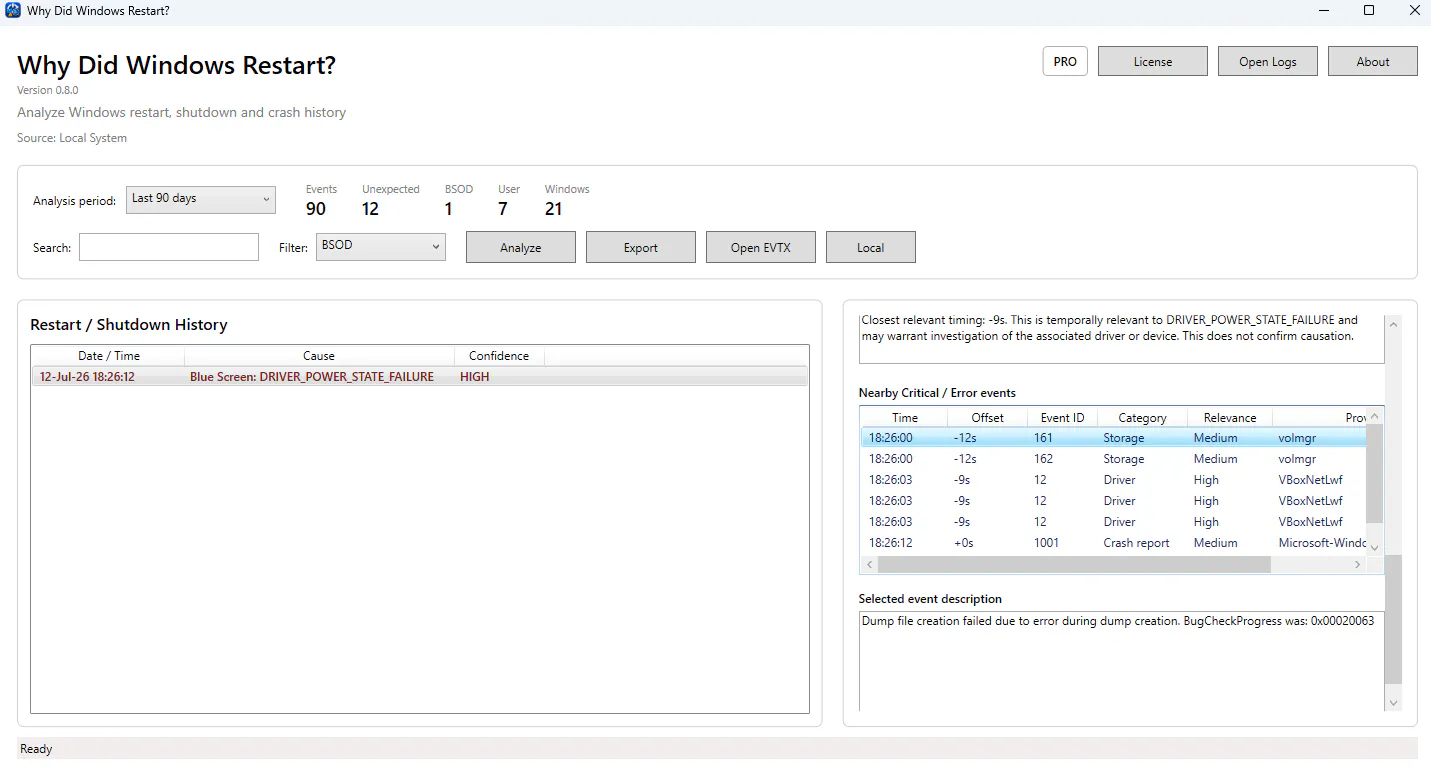Sort nearby events by Event ID column
The height and width of the screenshot is (775, 1431).
click(x=1062, y=417)
